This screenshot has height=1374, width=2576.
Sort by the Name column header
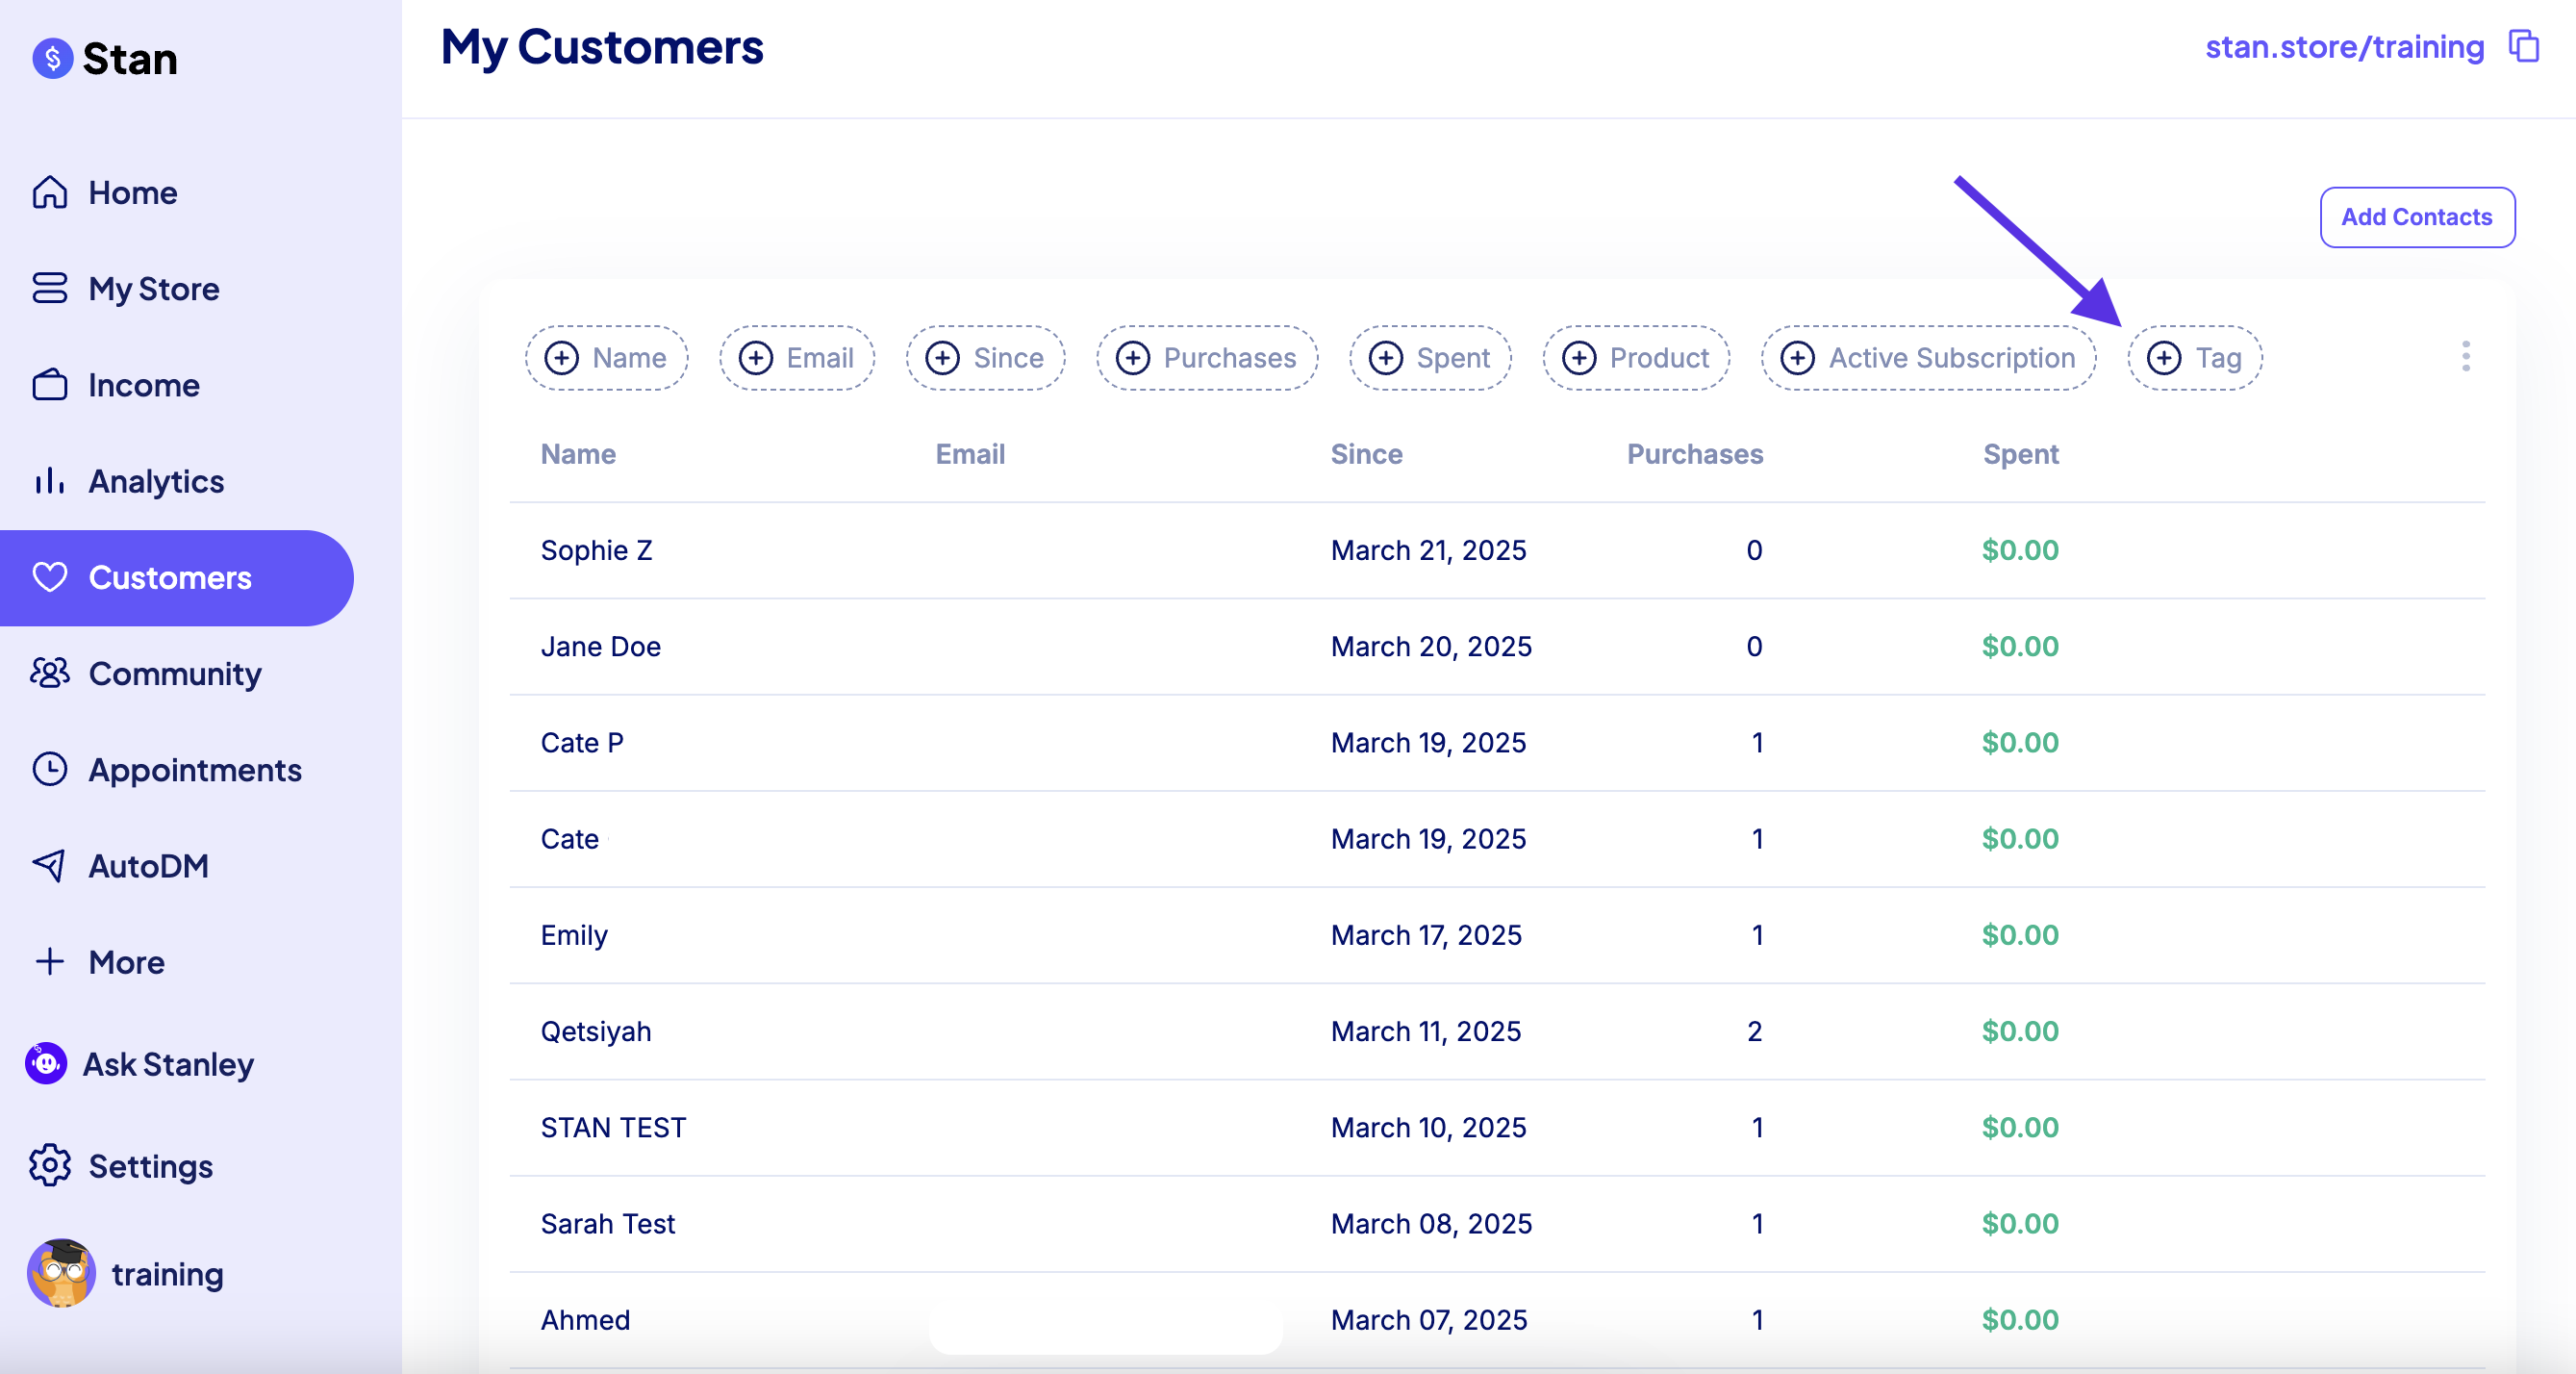click(578, 454)
